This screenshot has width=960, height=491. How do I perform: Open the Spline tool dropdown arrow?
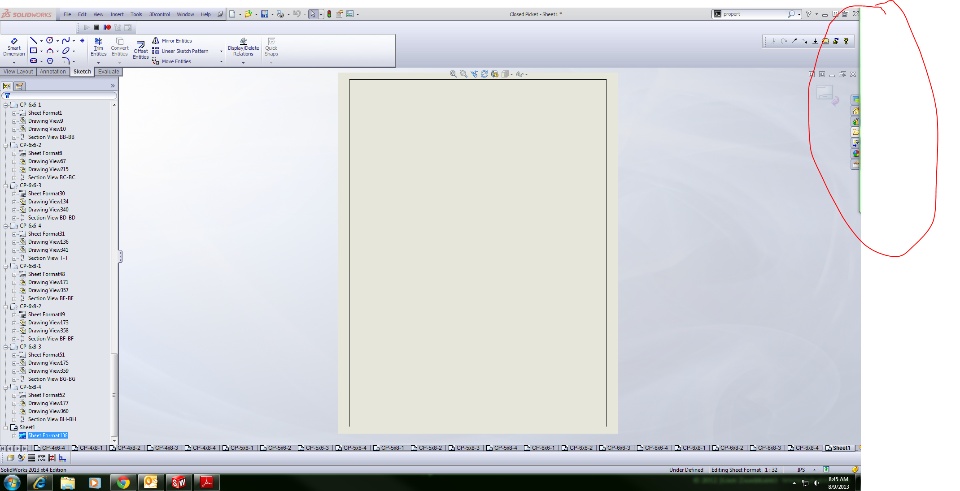(73, 41)
